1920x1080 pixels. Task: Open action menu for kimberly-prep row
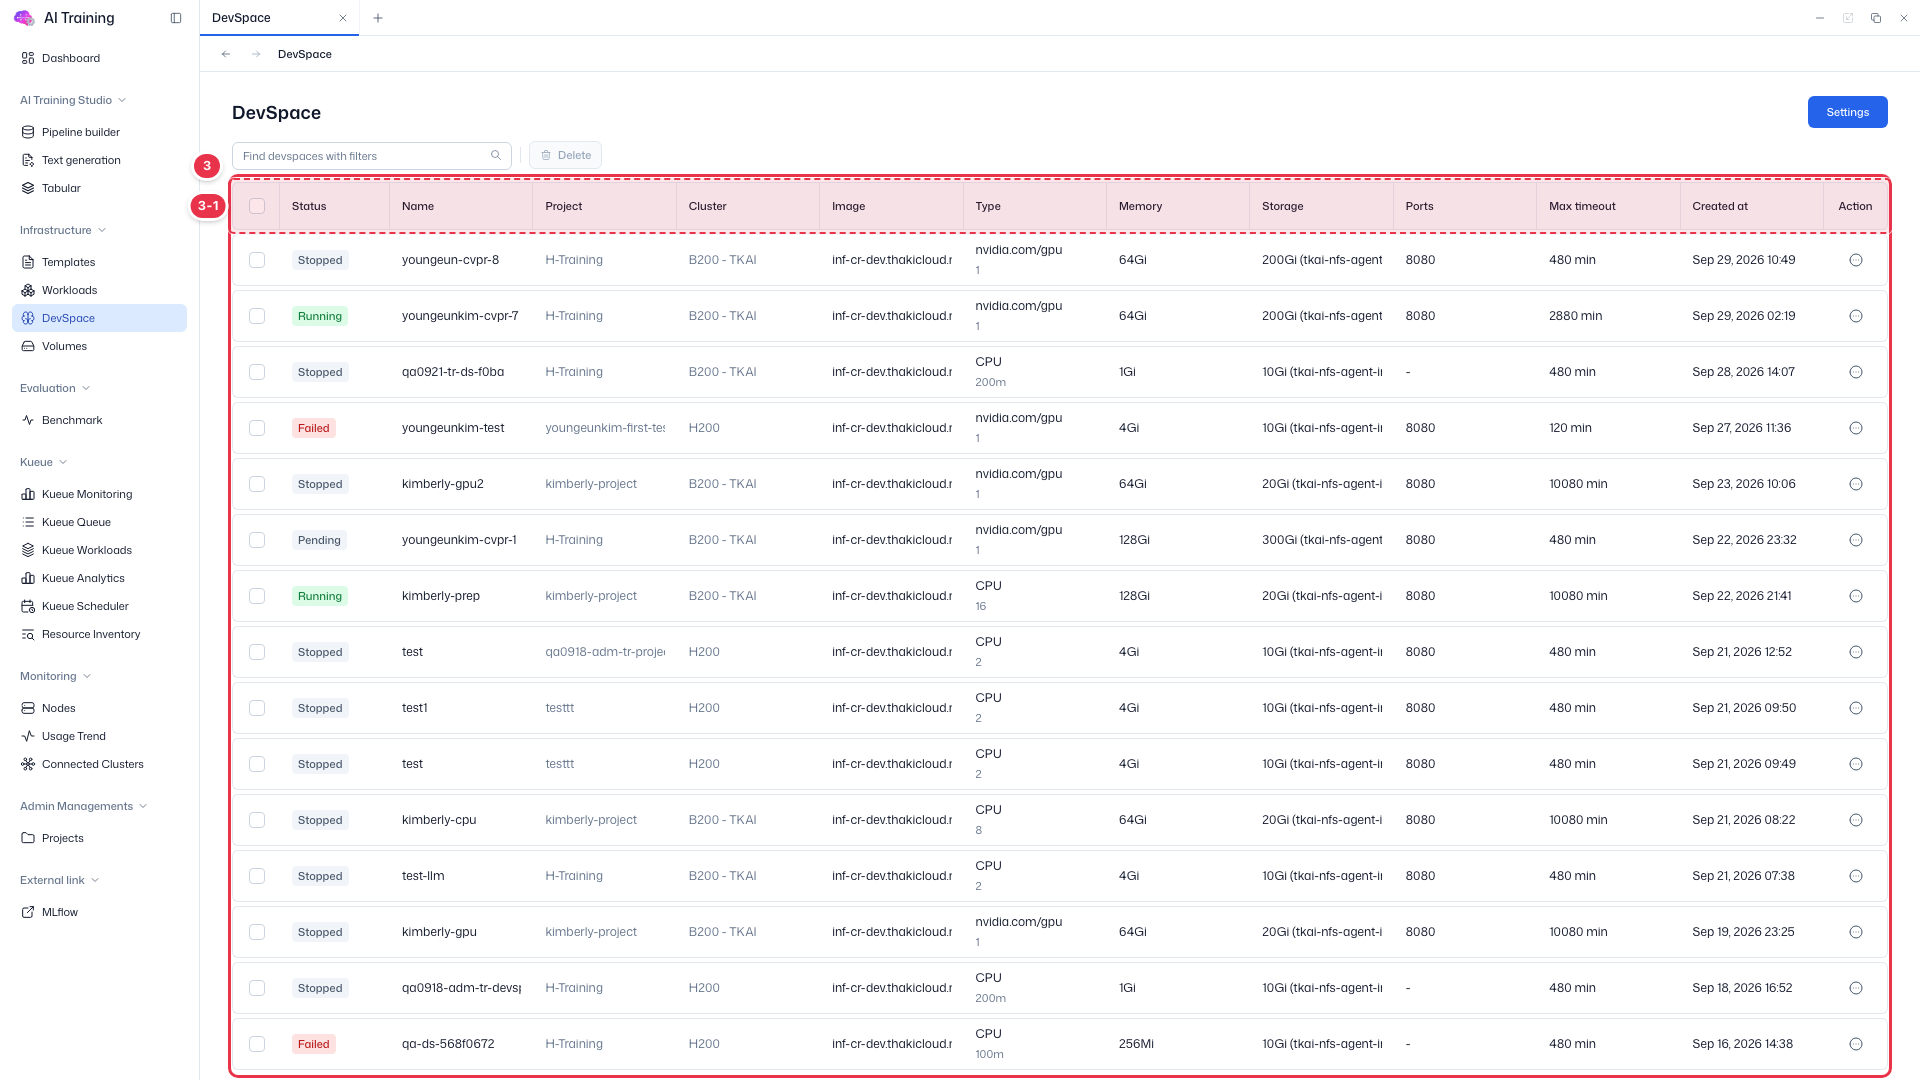pos(1856,596)
